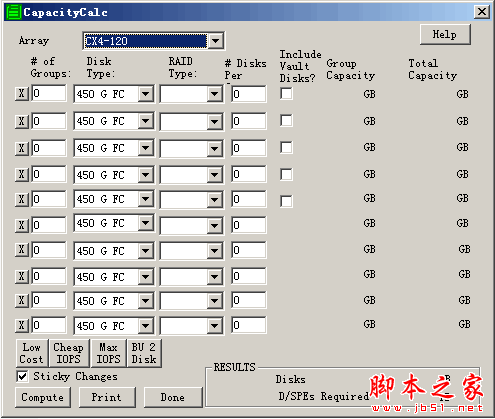Clear the ninth row with its X button
Screen dimensions: 495x419
22,301
